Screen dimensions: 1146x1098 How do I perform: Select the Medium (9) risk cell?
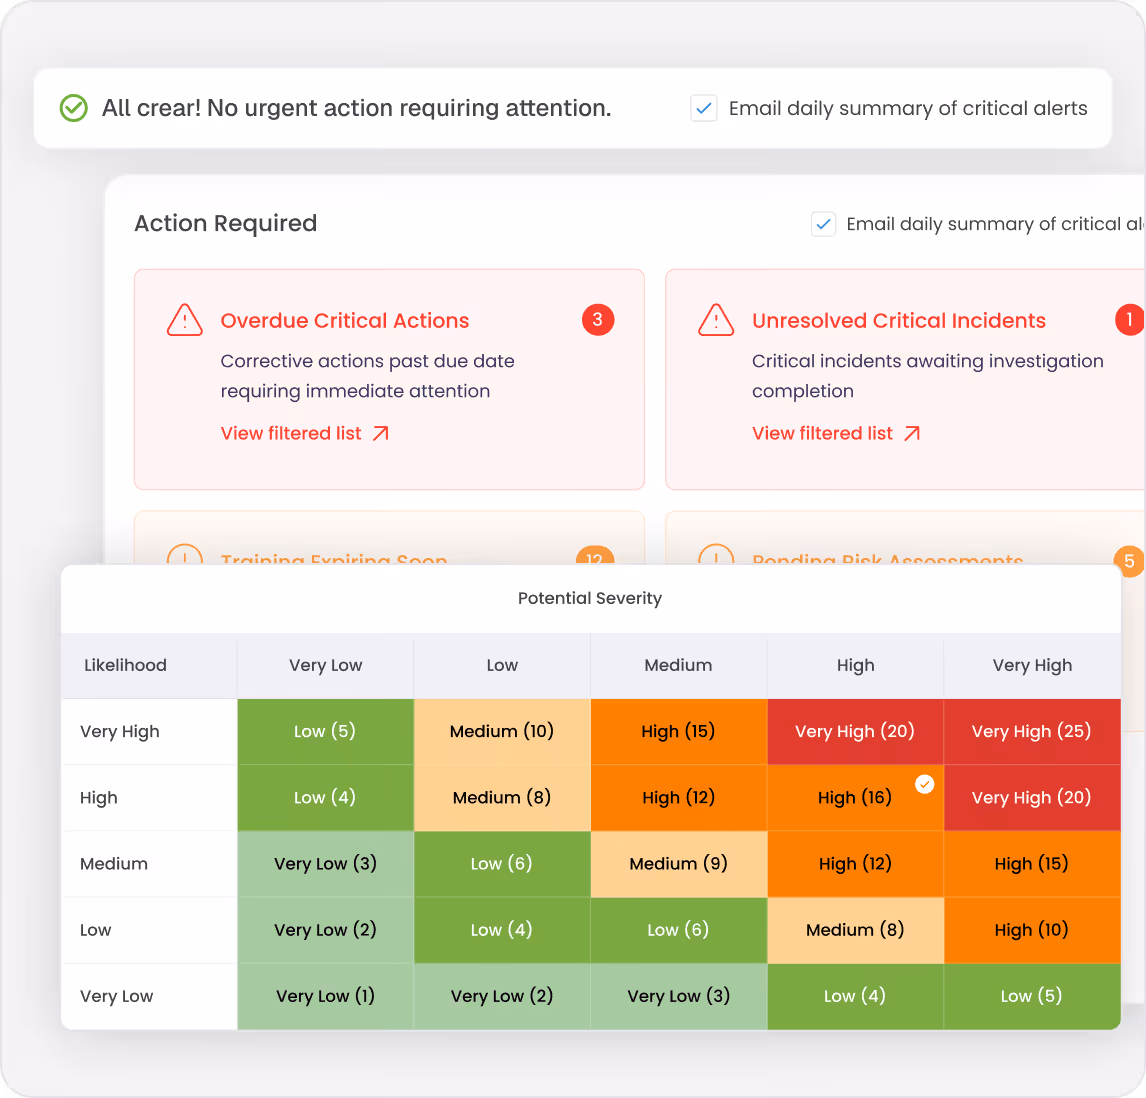[678, 864]
